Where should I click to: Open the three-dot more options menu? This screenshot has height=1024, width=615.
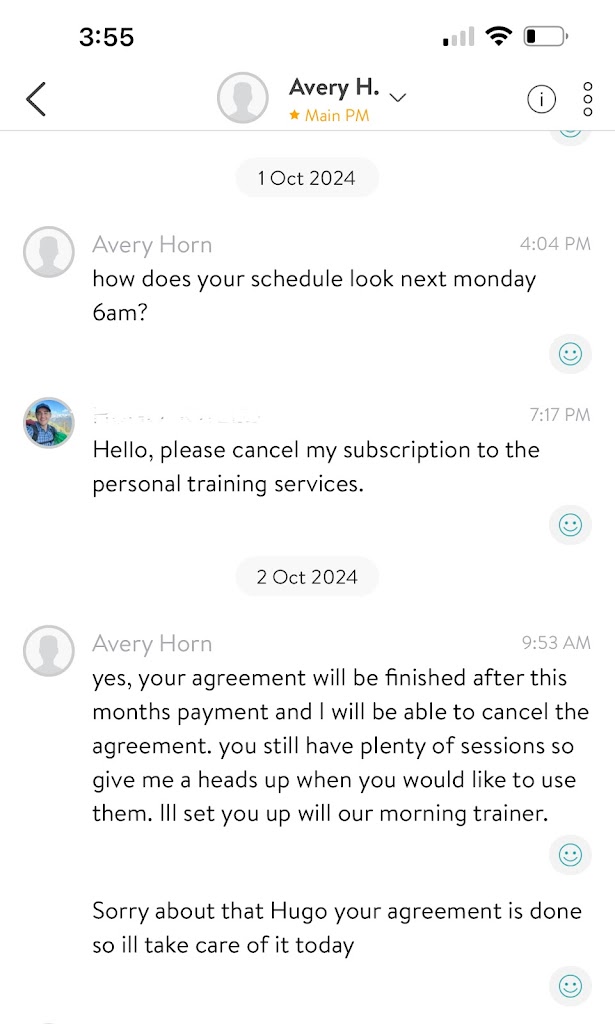(588, 99)
